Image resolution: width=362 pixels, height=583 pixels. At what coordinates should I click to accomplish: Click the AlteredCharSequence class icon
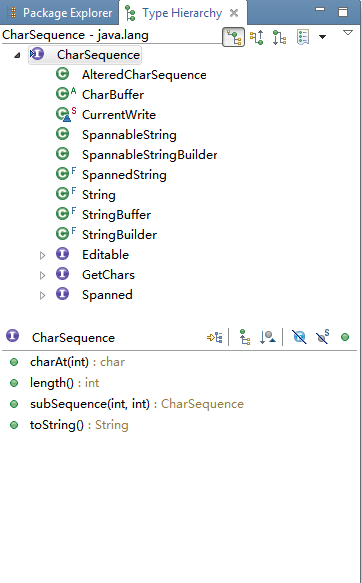(62, 74)
